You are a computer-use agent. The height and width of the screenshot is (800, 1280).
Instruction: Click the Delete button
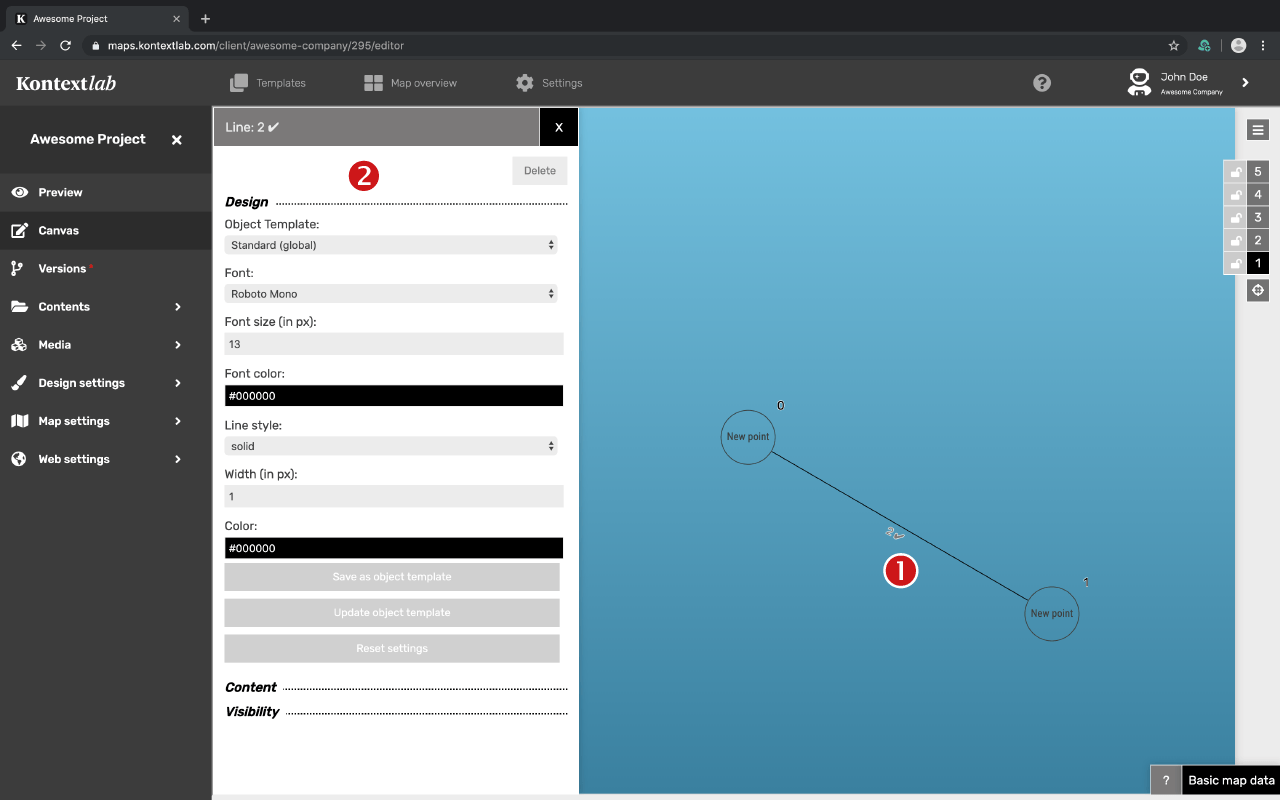(540, 171)
